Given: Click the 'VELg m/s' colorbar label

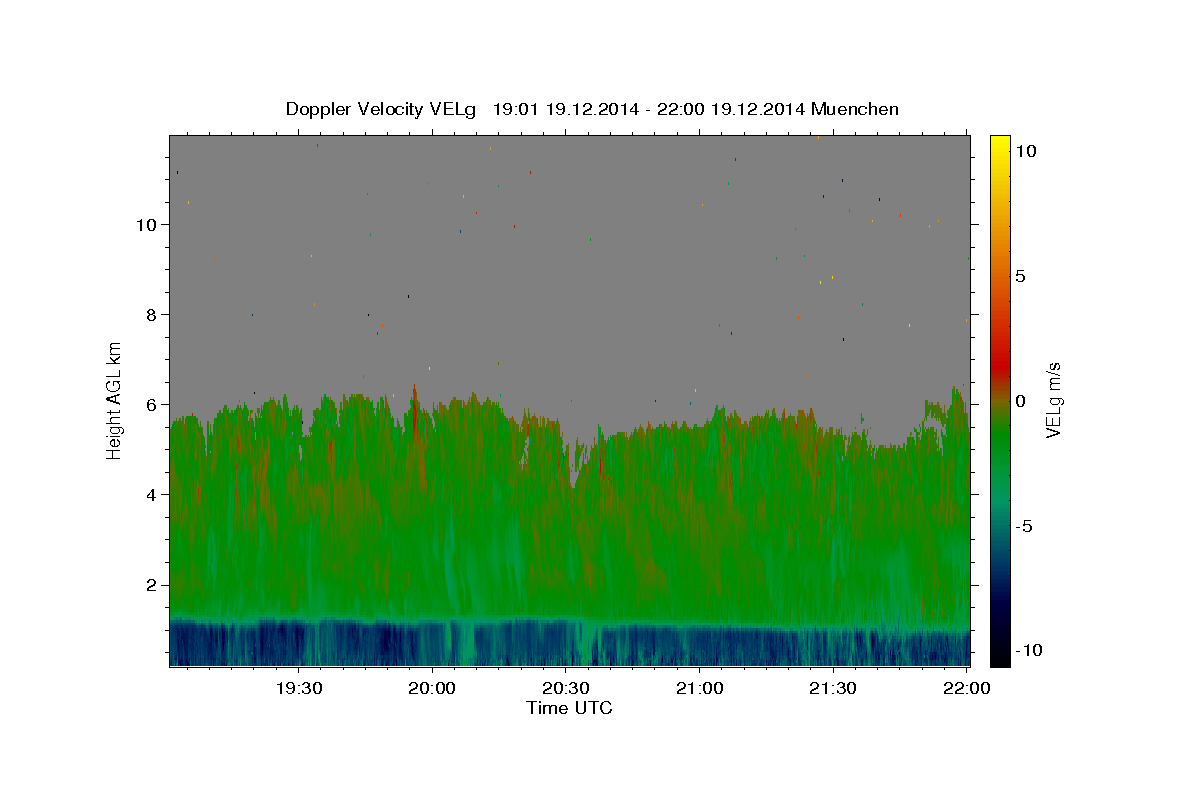Looking at the screenshot, I should pos(1053,400).
